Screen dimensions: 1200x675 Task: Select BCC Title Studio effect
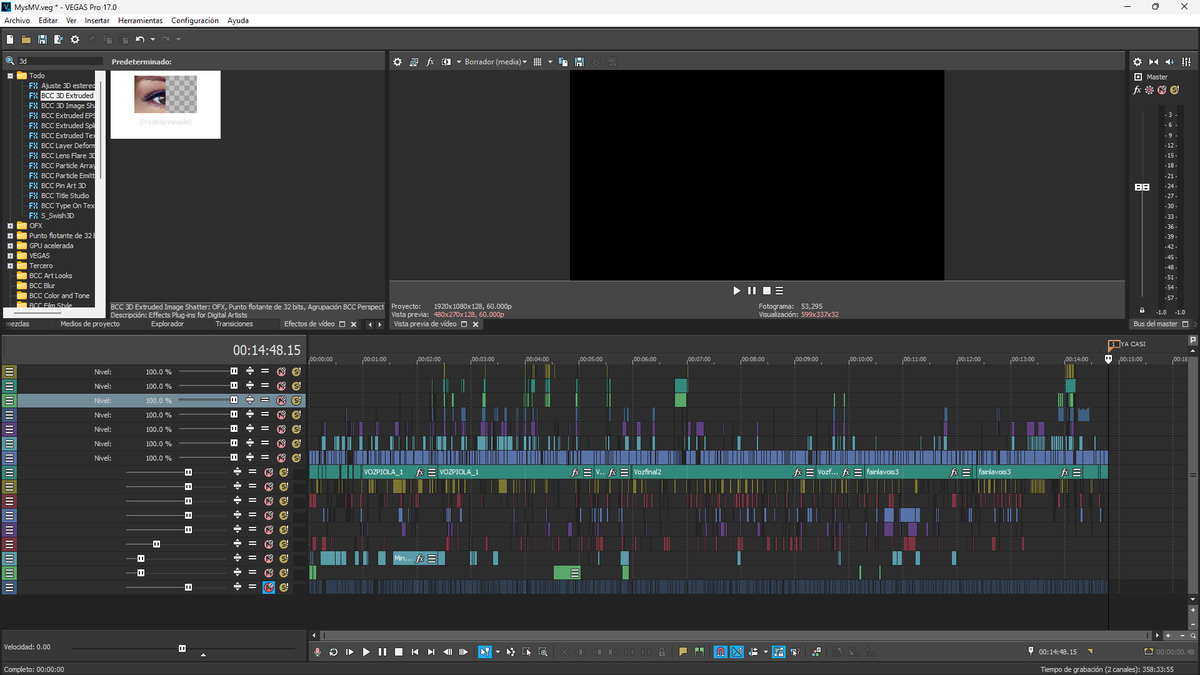pos(64,195)
